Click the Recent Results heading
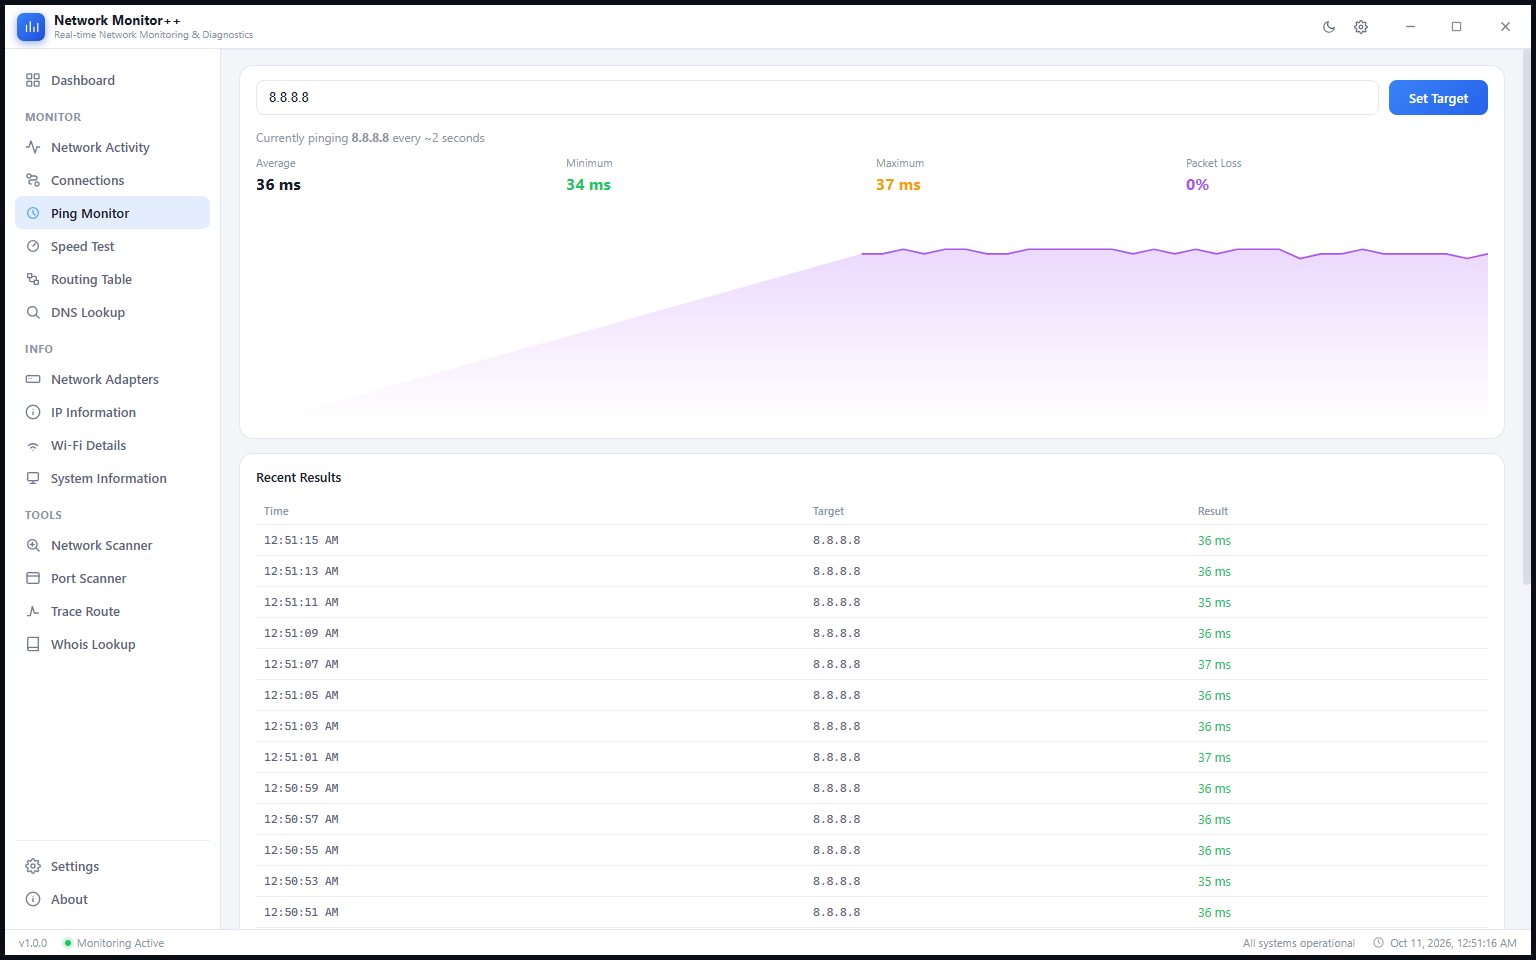 [299, 478]
